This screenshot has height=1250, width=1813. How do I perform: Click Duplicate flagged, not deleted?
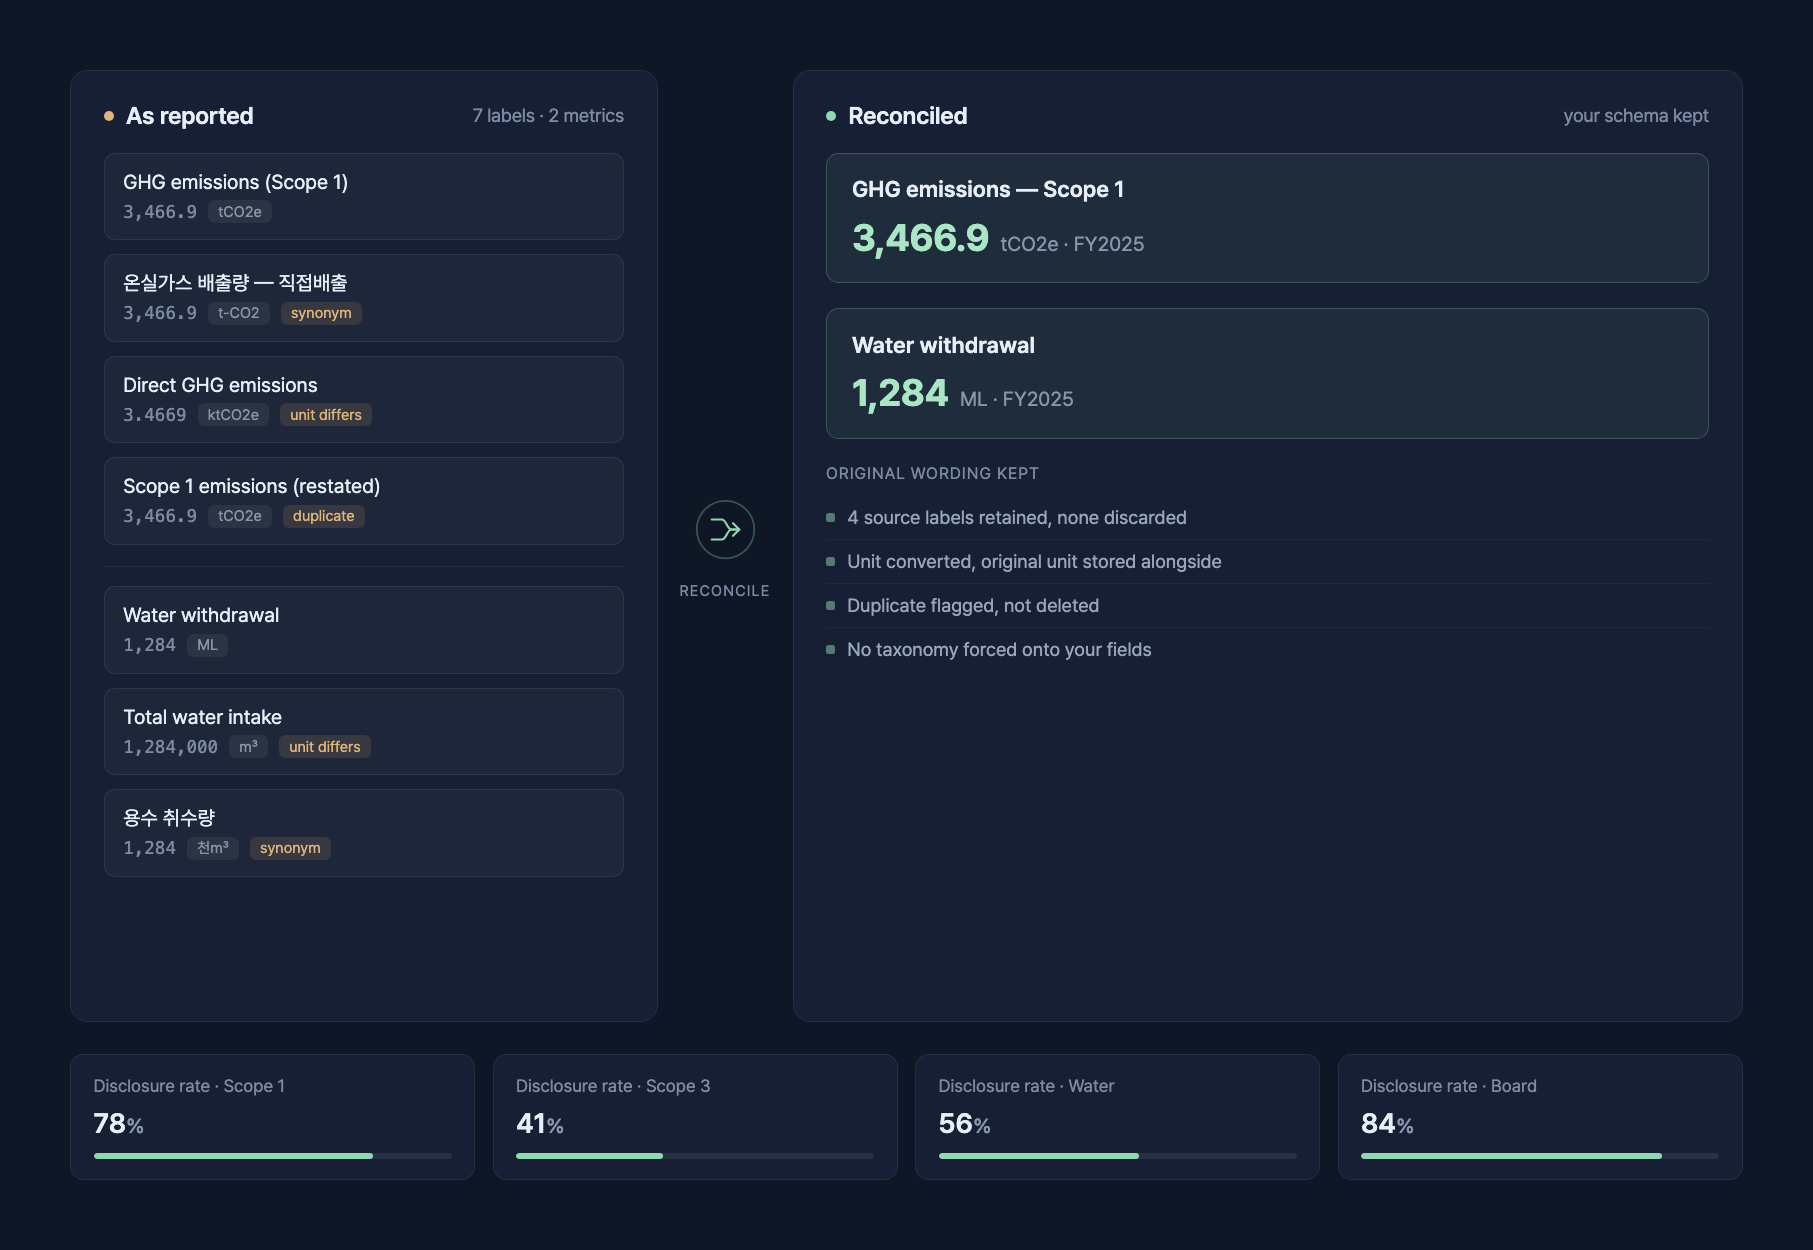pyautogui.click(x=973, y=606)
